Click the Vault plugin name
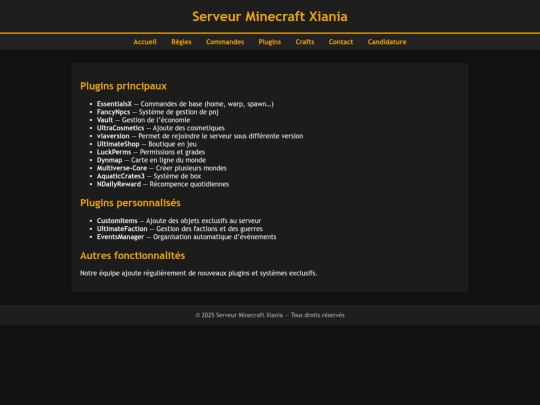Image resolution: width=540 pixels, height=405 pixels. click(105, 120)
